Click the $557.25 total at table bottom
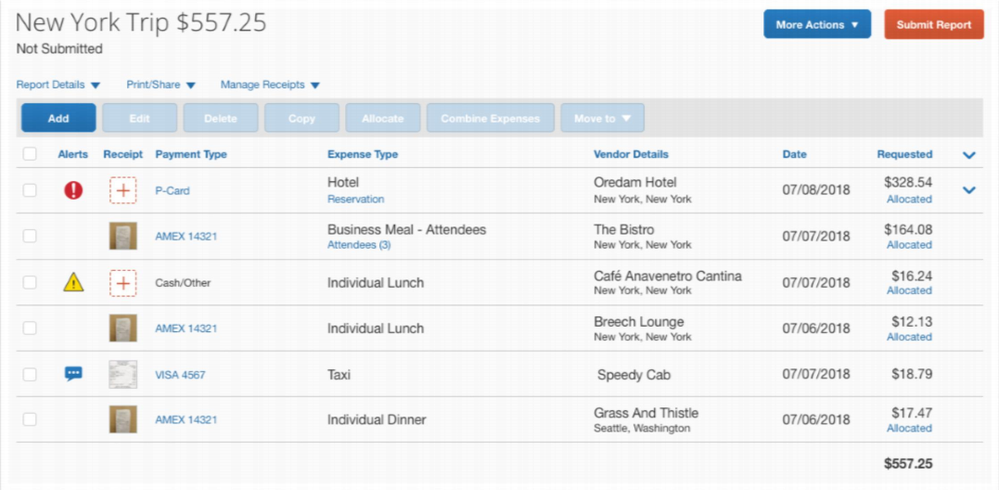Screen dimensions: 999x490 [908, 464]
